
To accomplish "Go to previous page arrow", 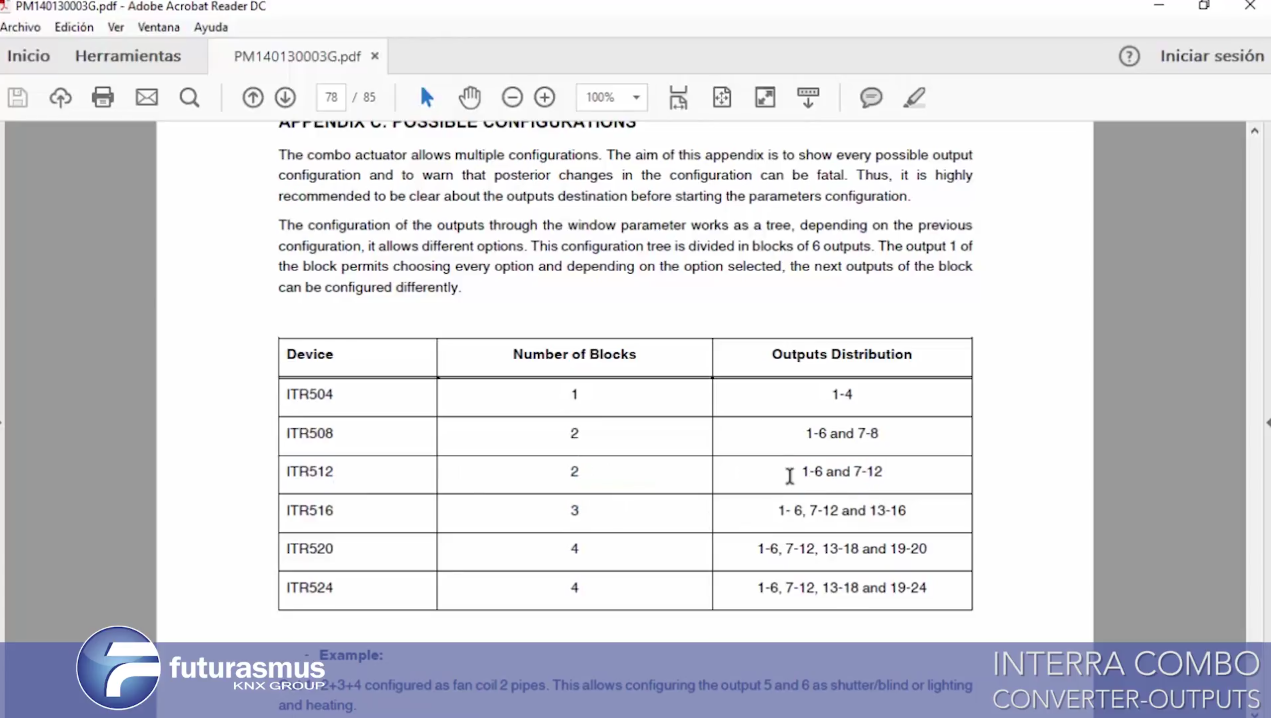I will click(x=253, y=97).
